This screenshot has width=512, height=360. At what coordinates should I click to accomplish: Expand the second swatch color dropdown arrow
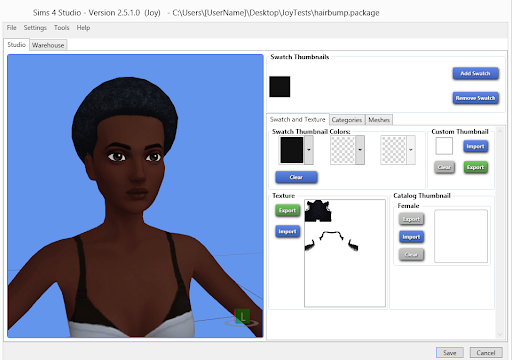point(360,150)
